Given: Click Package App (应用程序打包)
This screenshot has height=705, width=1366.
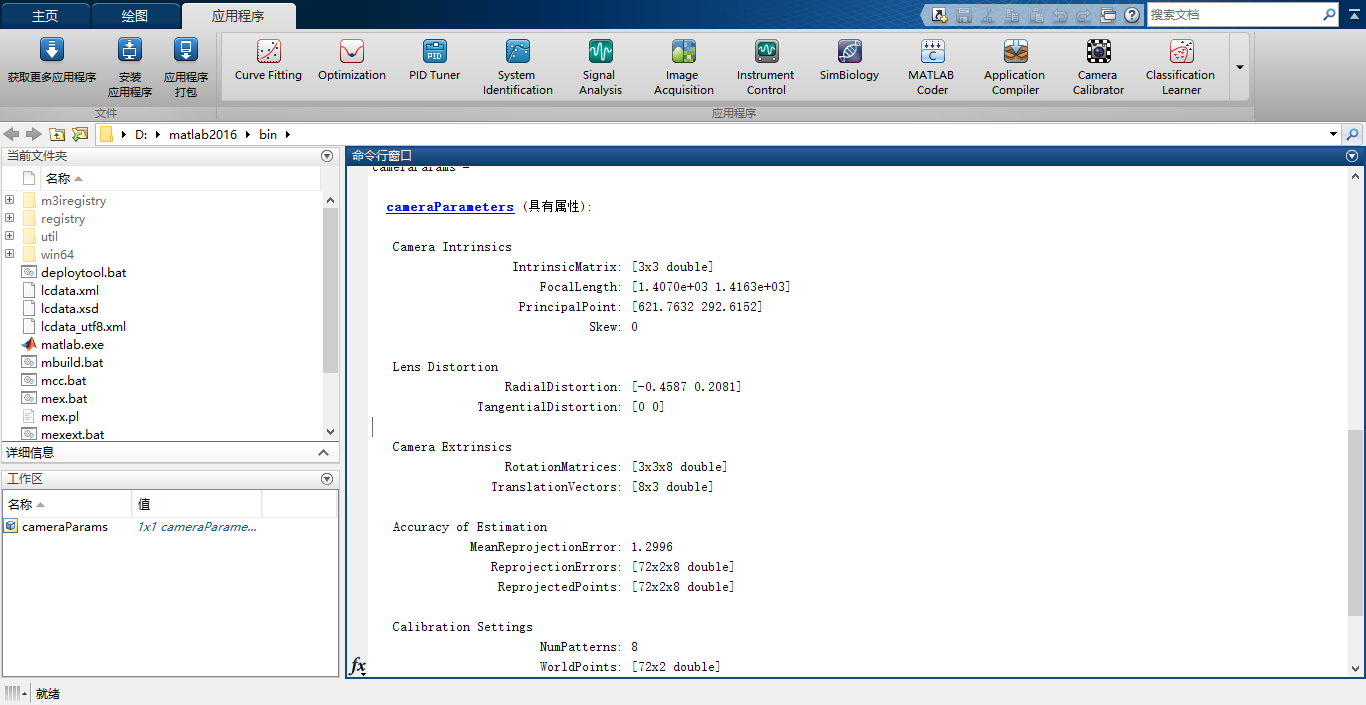Looking at the screenshot, I should tap(186, 67).
